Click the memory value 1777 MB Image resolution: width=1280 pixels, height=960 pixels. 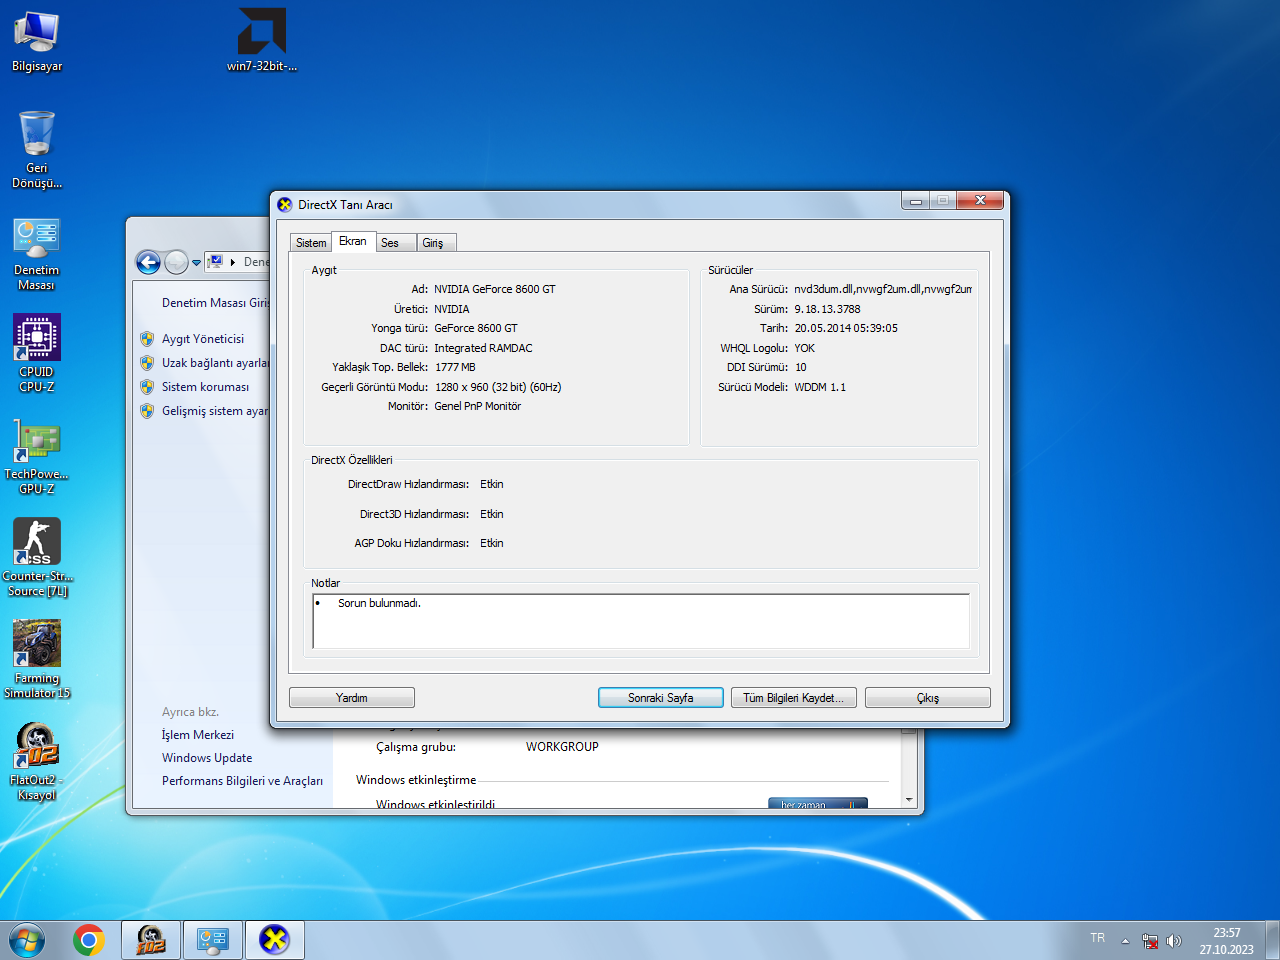pos(455,367)
